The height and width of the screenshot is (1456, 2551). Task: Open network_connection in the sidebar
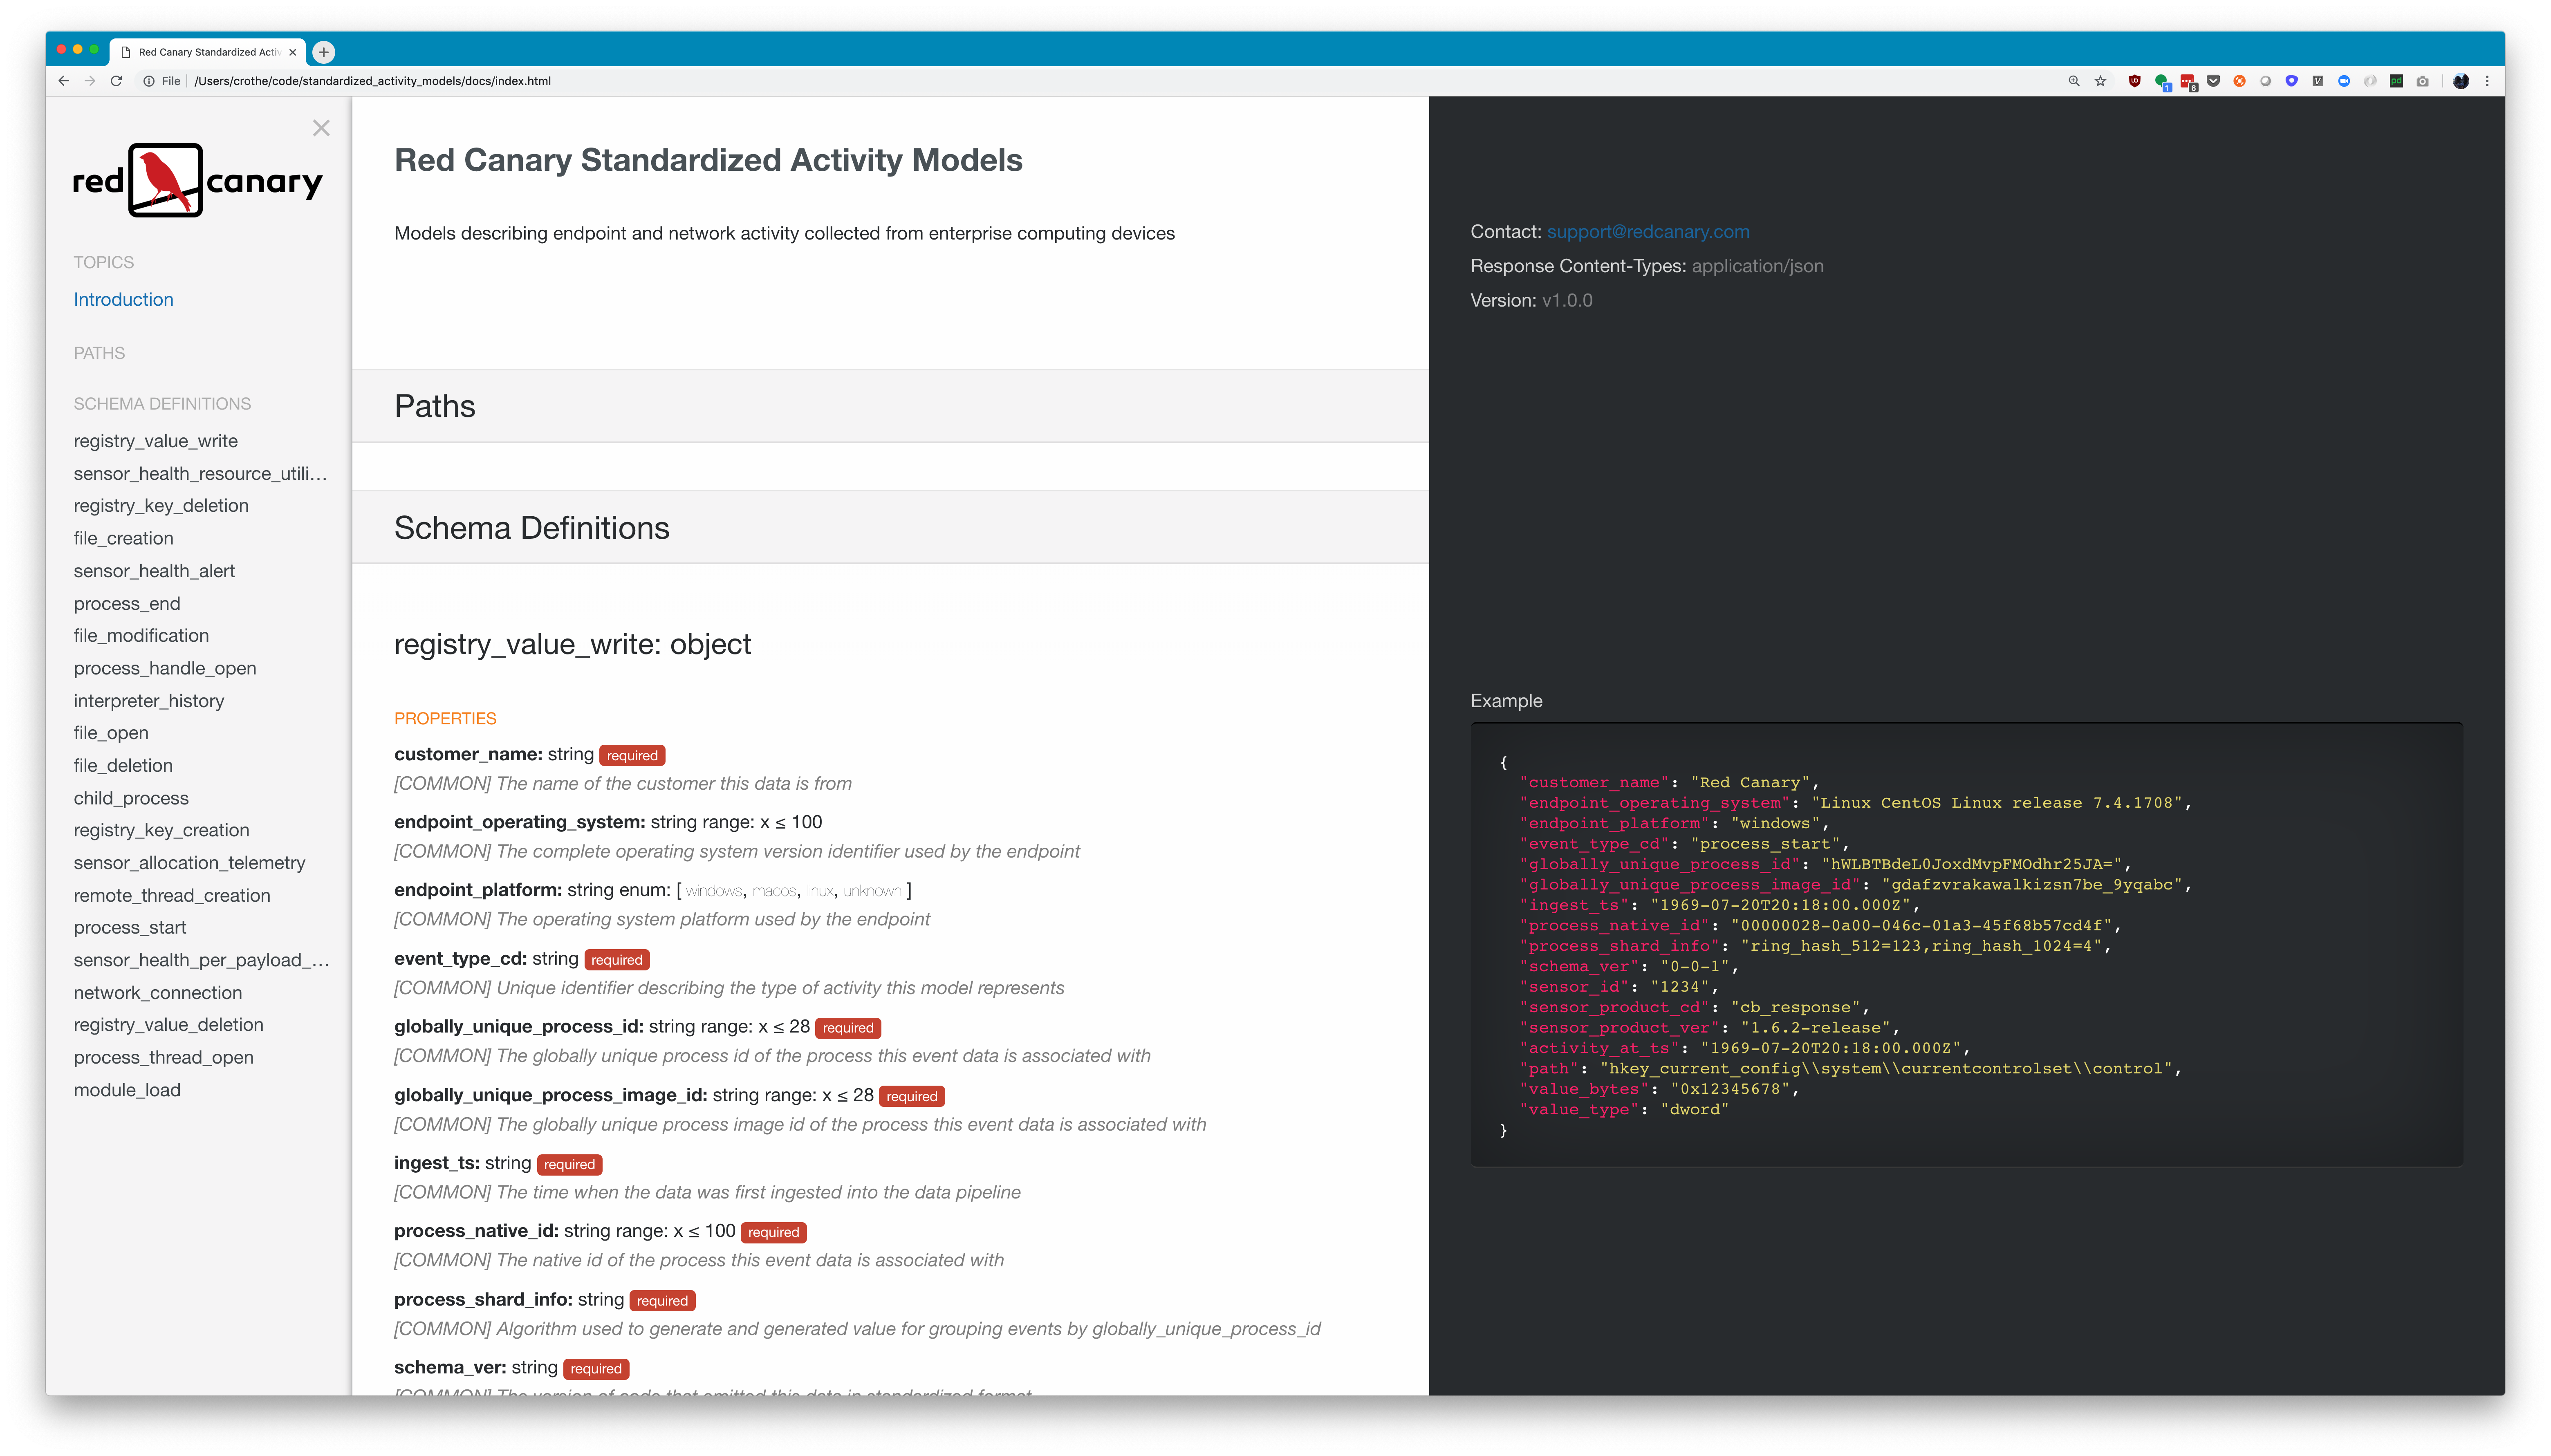tap(158, 993)
